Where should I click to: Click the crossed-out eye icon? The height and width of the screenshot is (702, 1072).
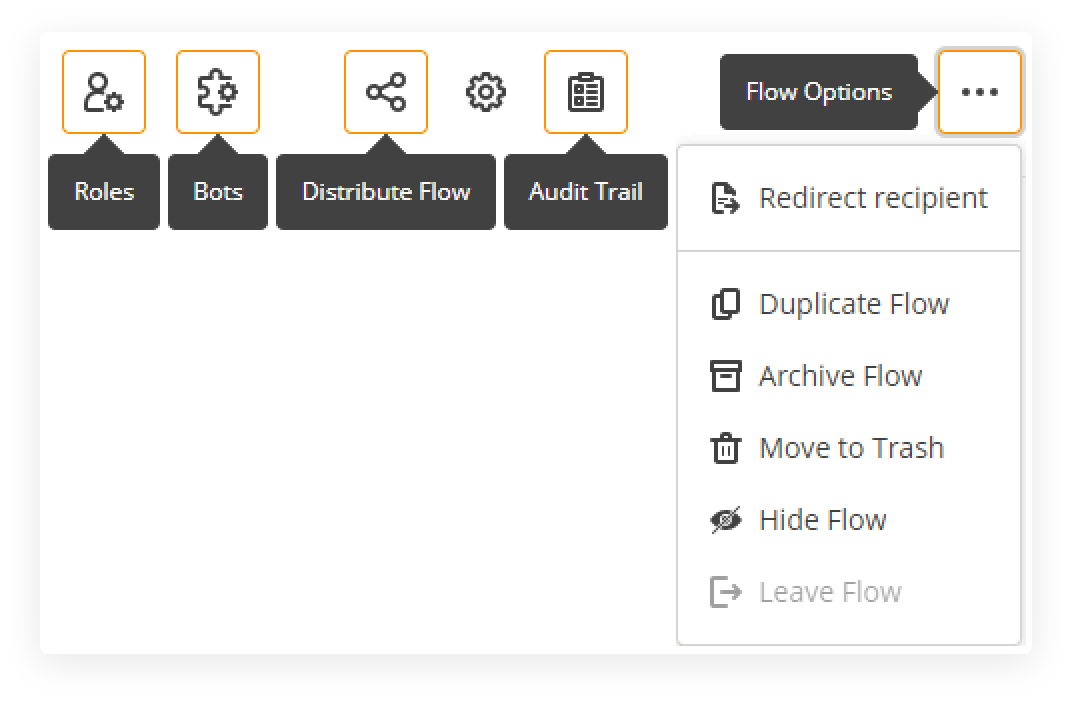(x=725, y=520)
